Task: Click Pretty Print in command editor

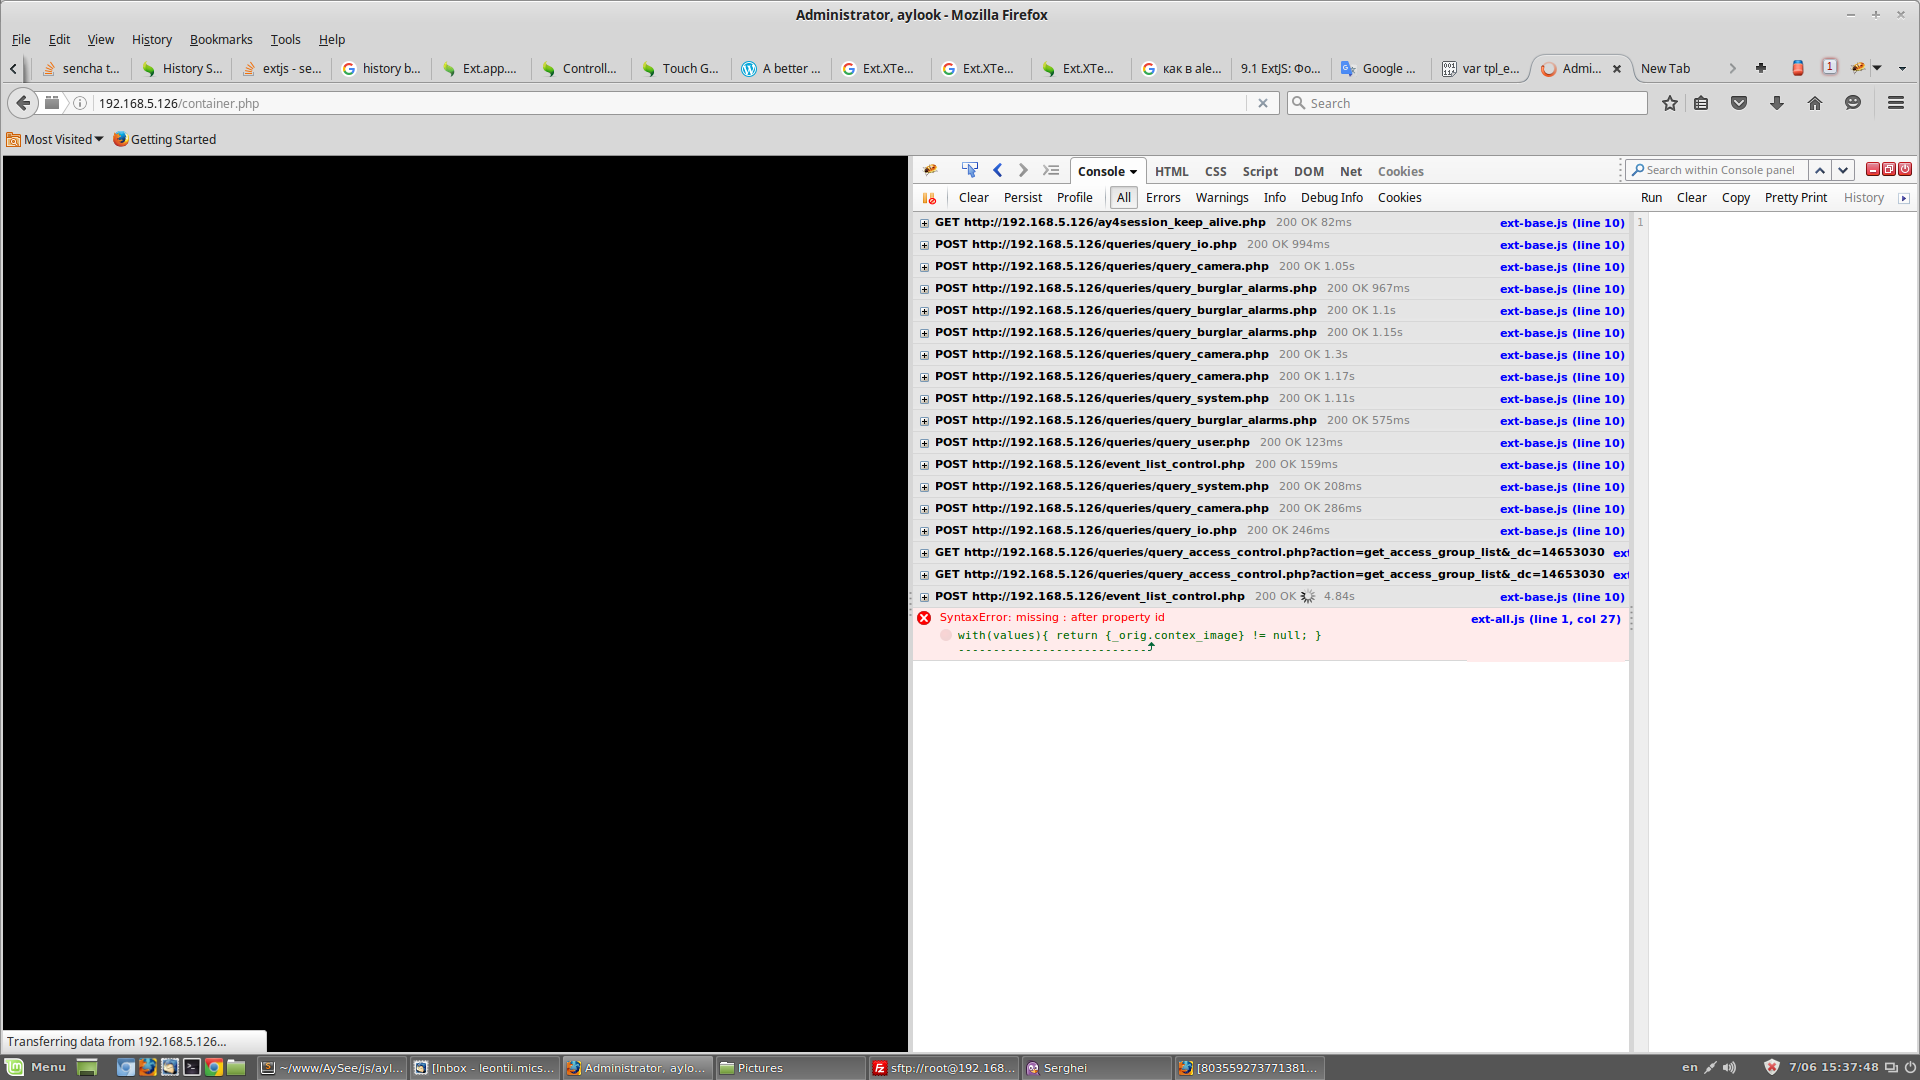Action: coord(1795,198)
